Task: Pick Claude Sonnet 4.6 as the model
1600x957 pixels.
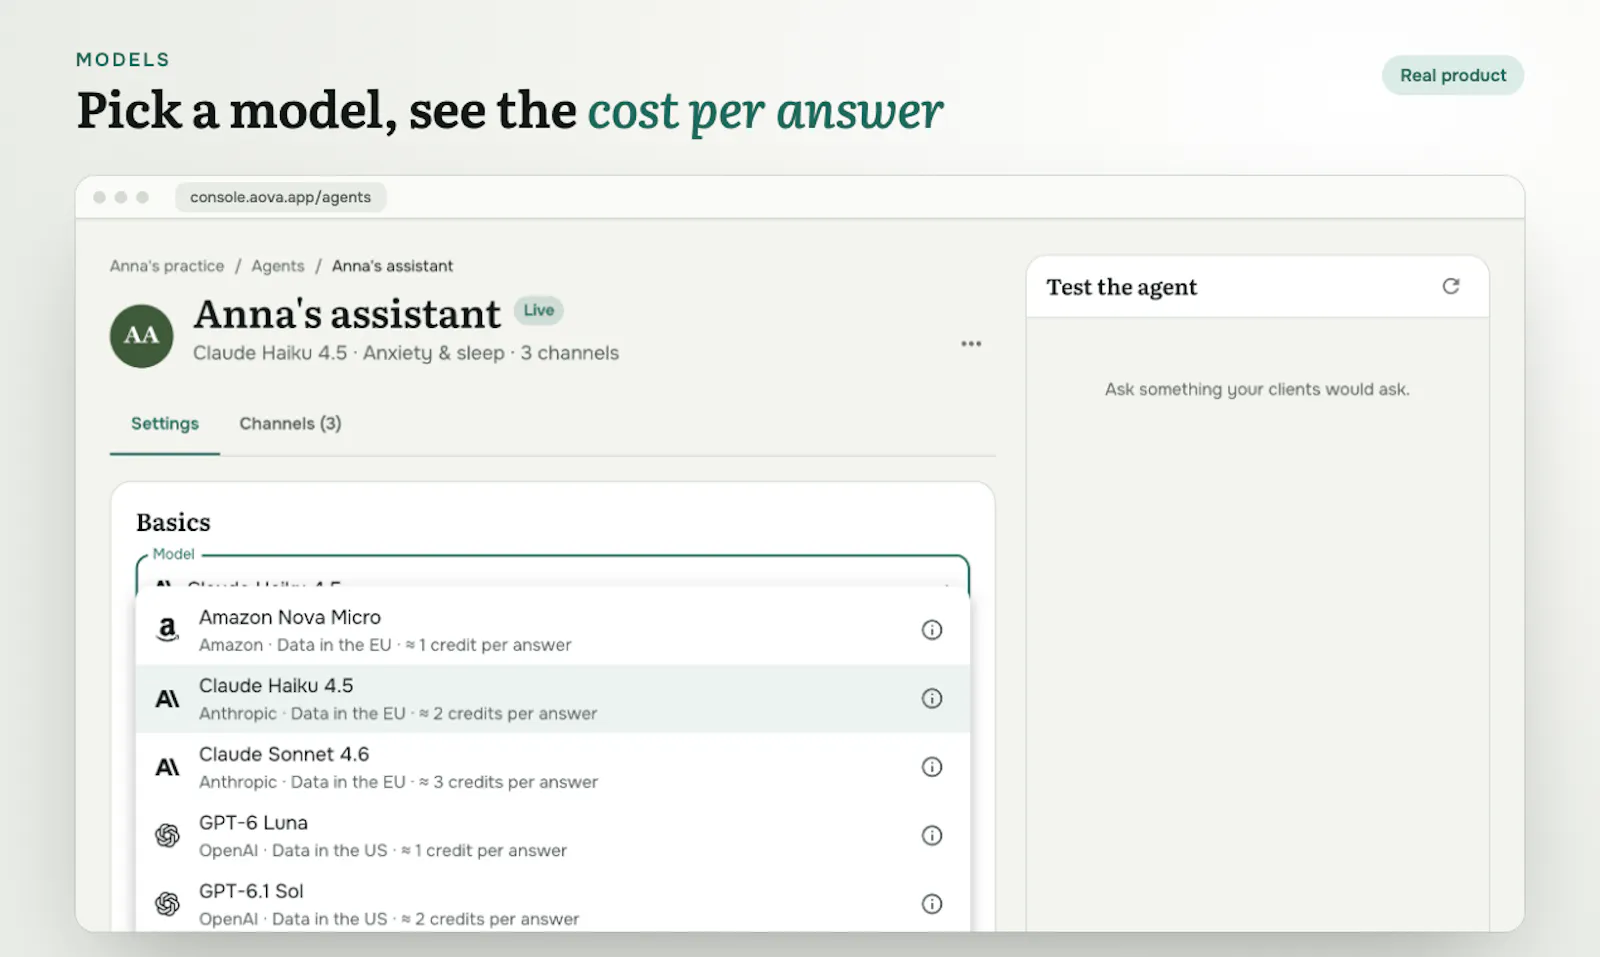Action: [553, 767]
